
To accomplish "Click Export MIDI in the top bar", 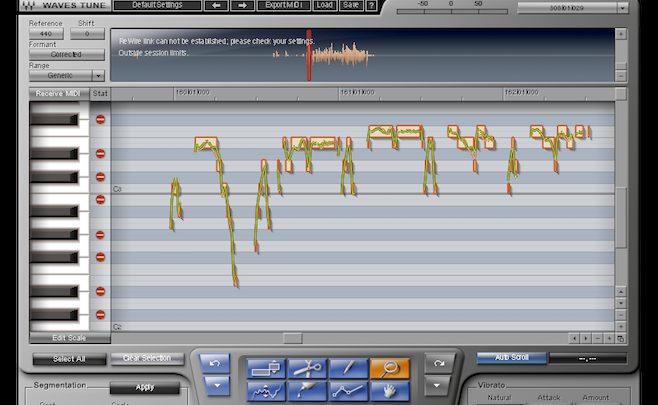I will 286,5.
